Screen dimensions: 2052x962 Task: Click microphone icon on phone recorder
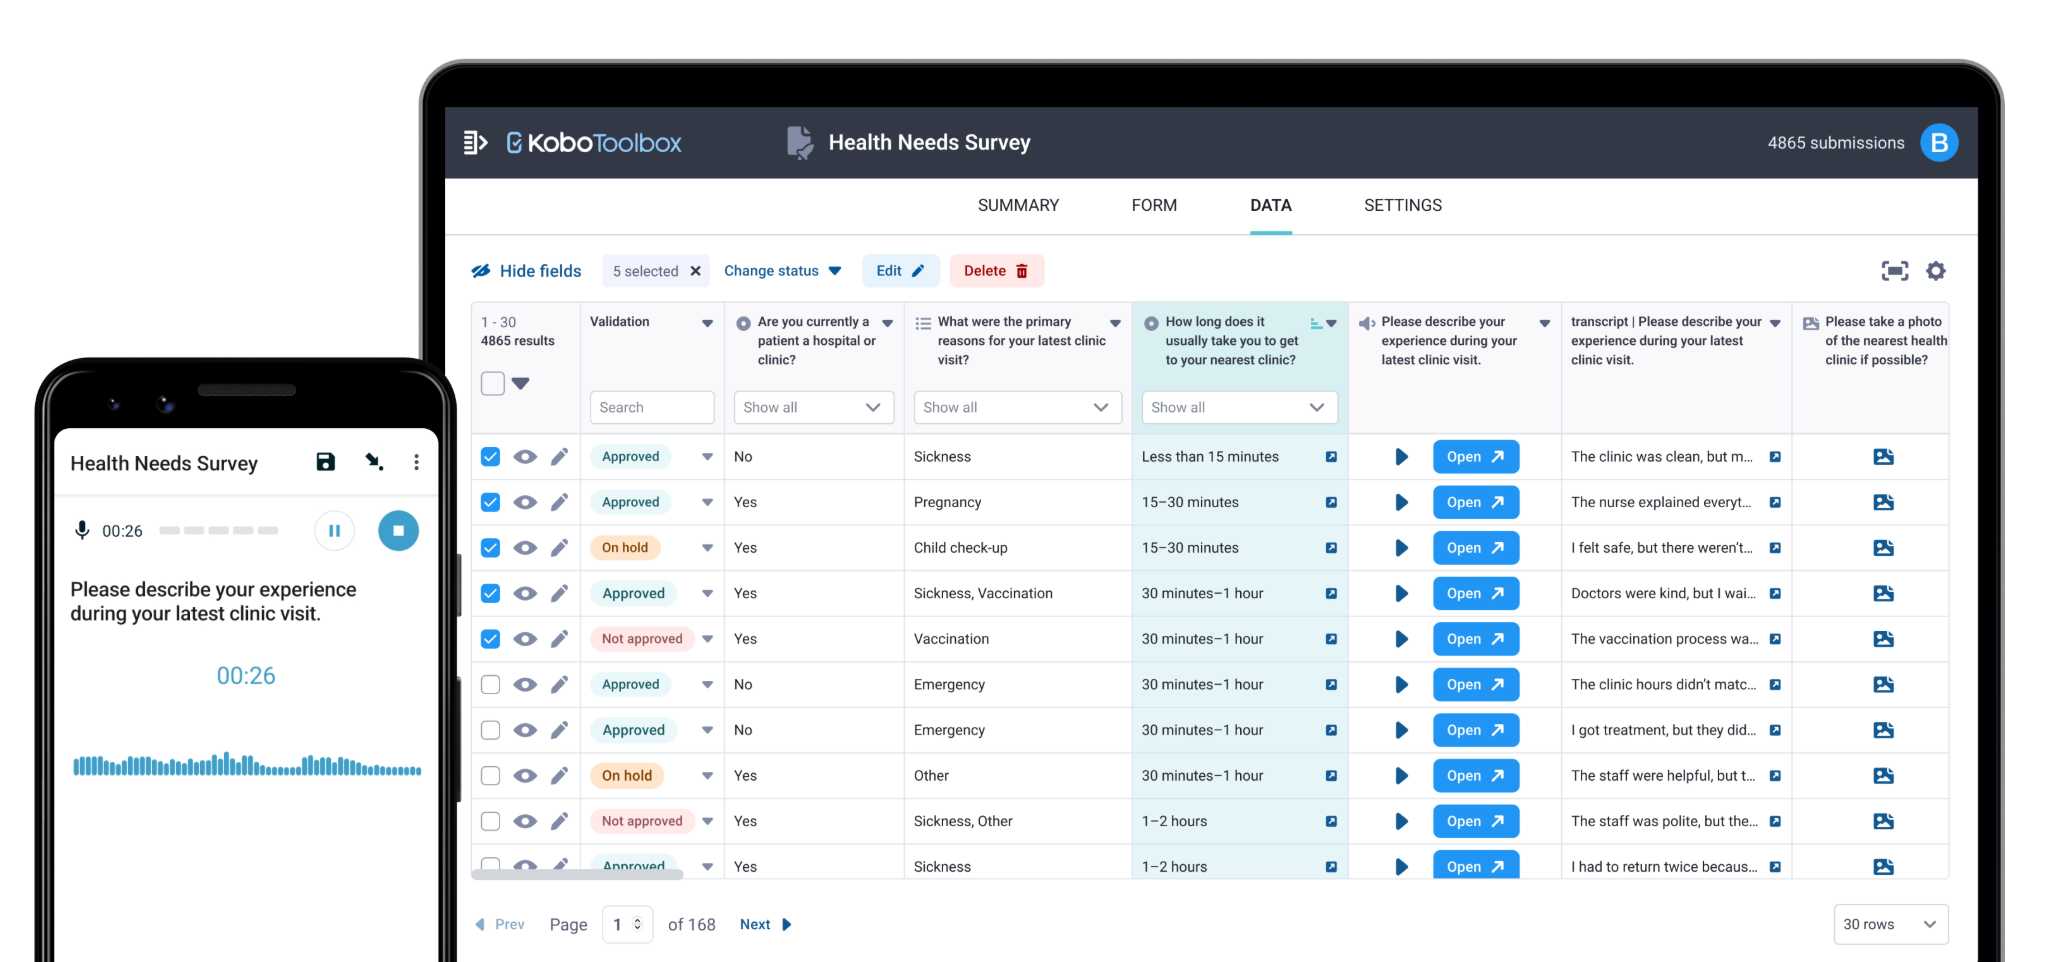click(x=82, y=530)
